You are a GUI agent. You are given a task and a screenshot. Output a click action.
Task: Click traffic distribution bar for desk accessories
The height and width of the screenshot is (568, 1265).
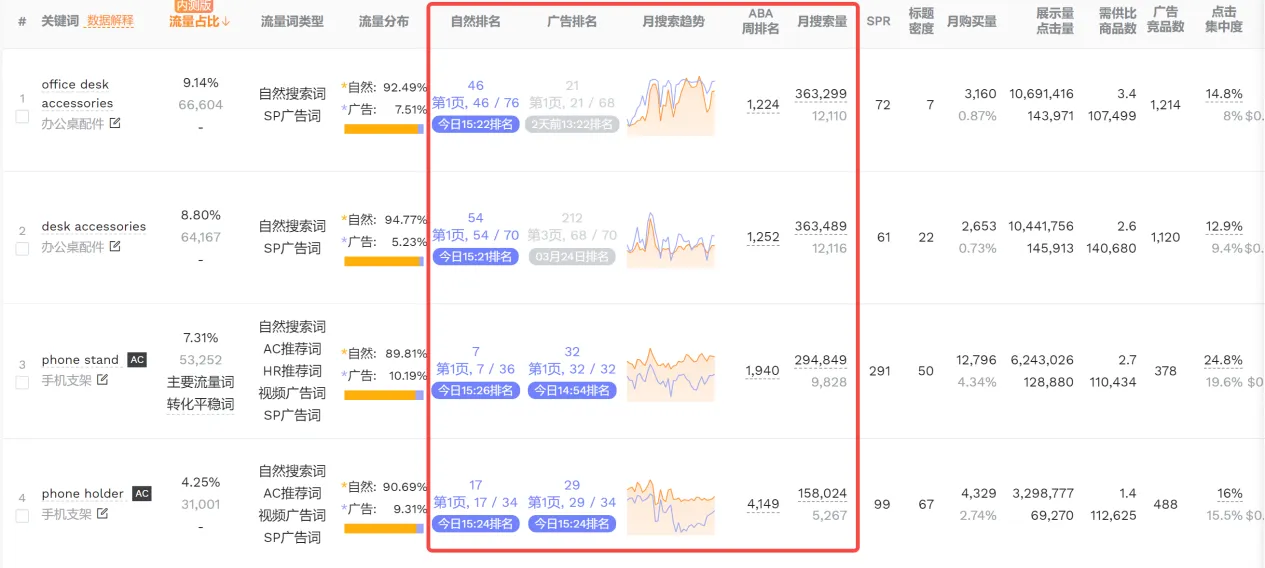[384, 261]
